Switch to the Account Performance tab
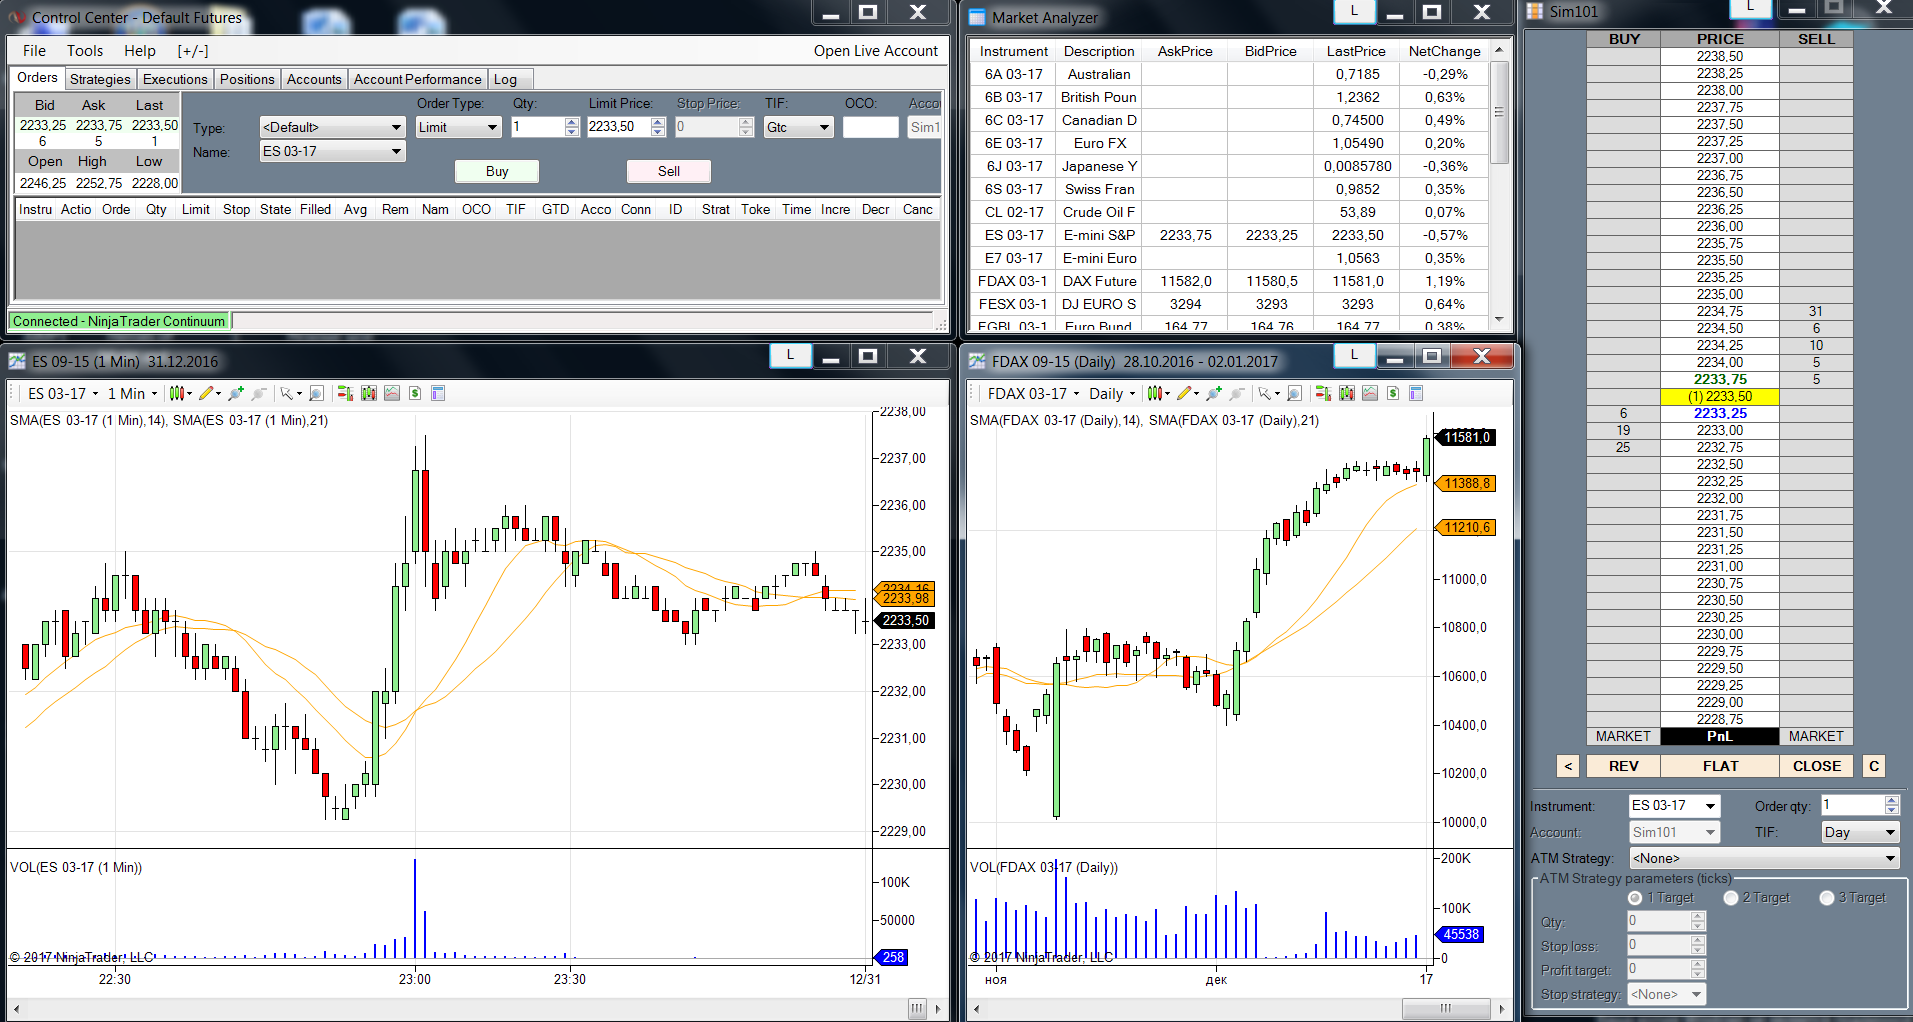The width and height of the screenshot is (1913, 1022). tap(417, 80)
